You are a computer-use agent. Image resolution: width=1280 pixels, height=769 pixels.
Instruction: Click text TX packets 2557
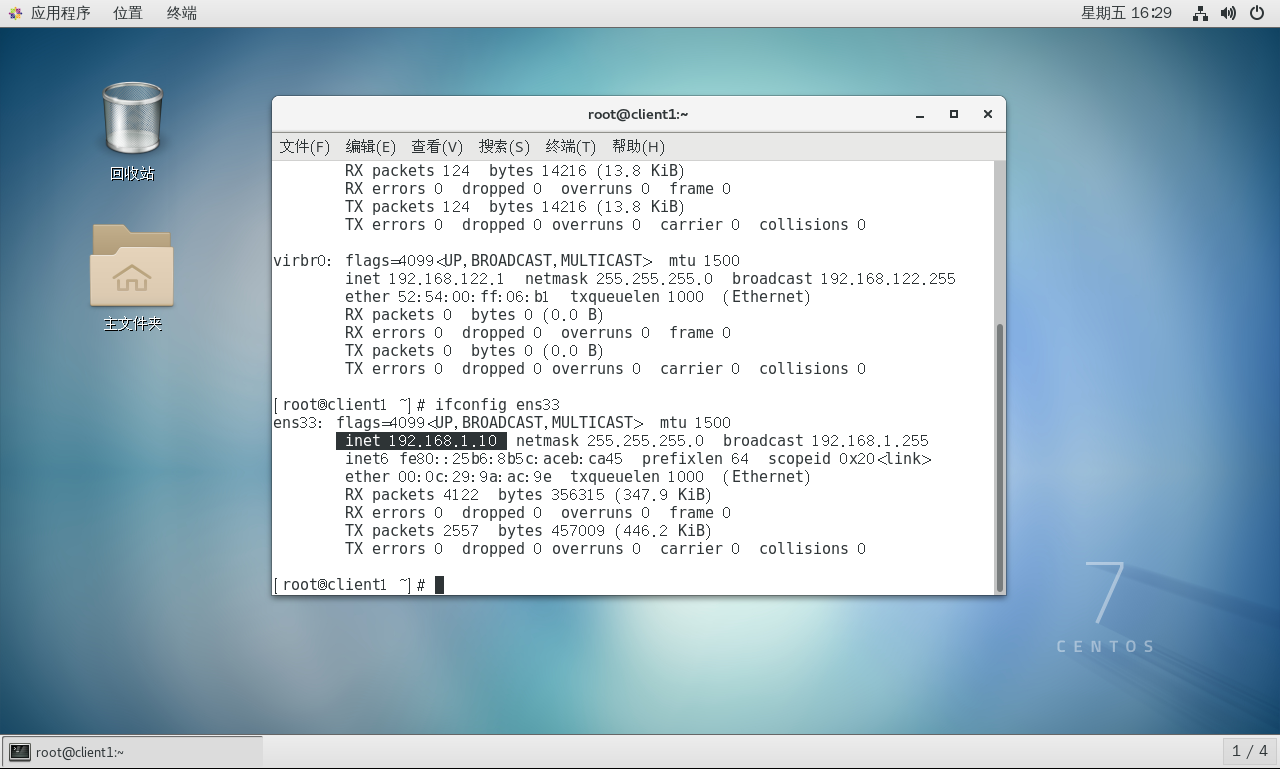point(412,531)
